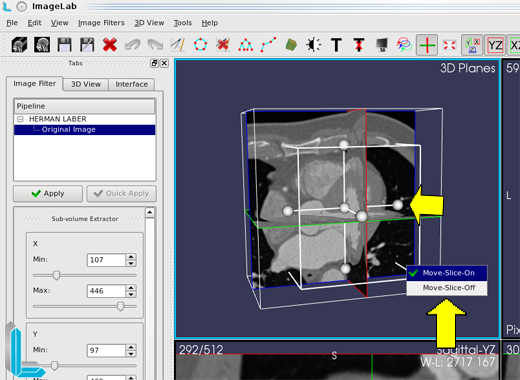
Task: Click the crossed-out annotations remove icon
Action: pos(223,45)
